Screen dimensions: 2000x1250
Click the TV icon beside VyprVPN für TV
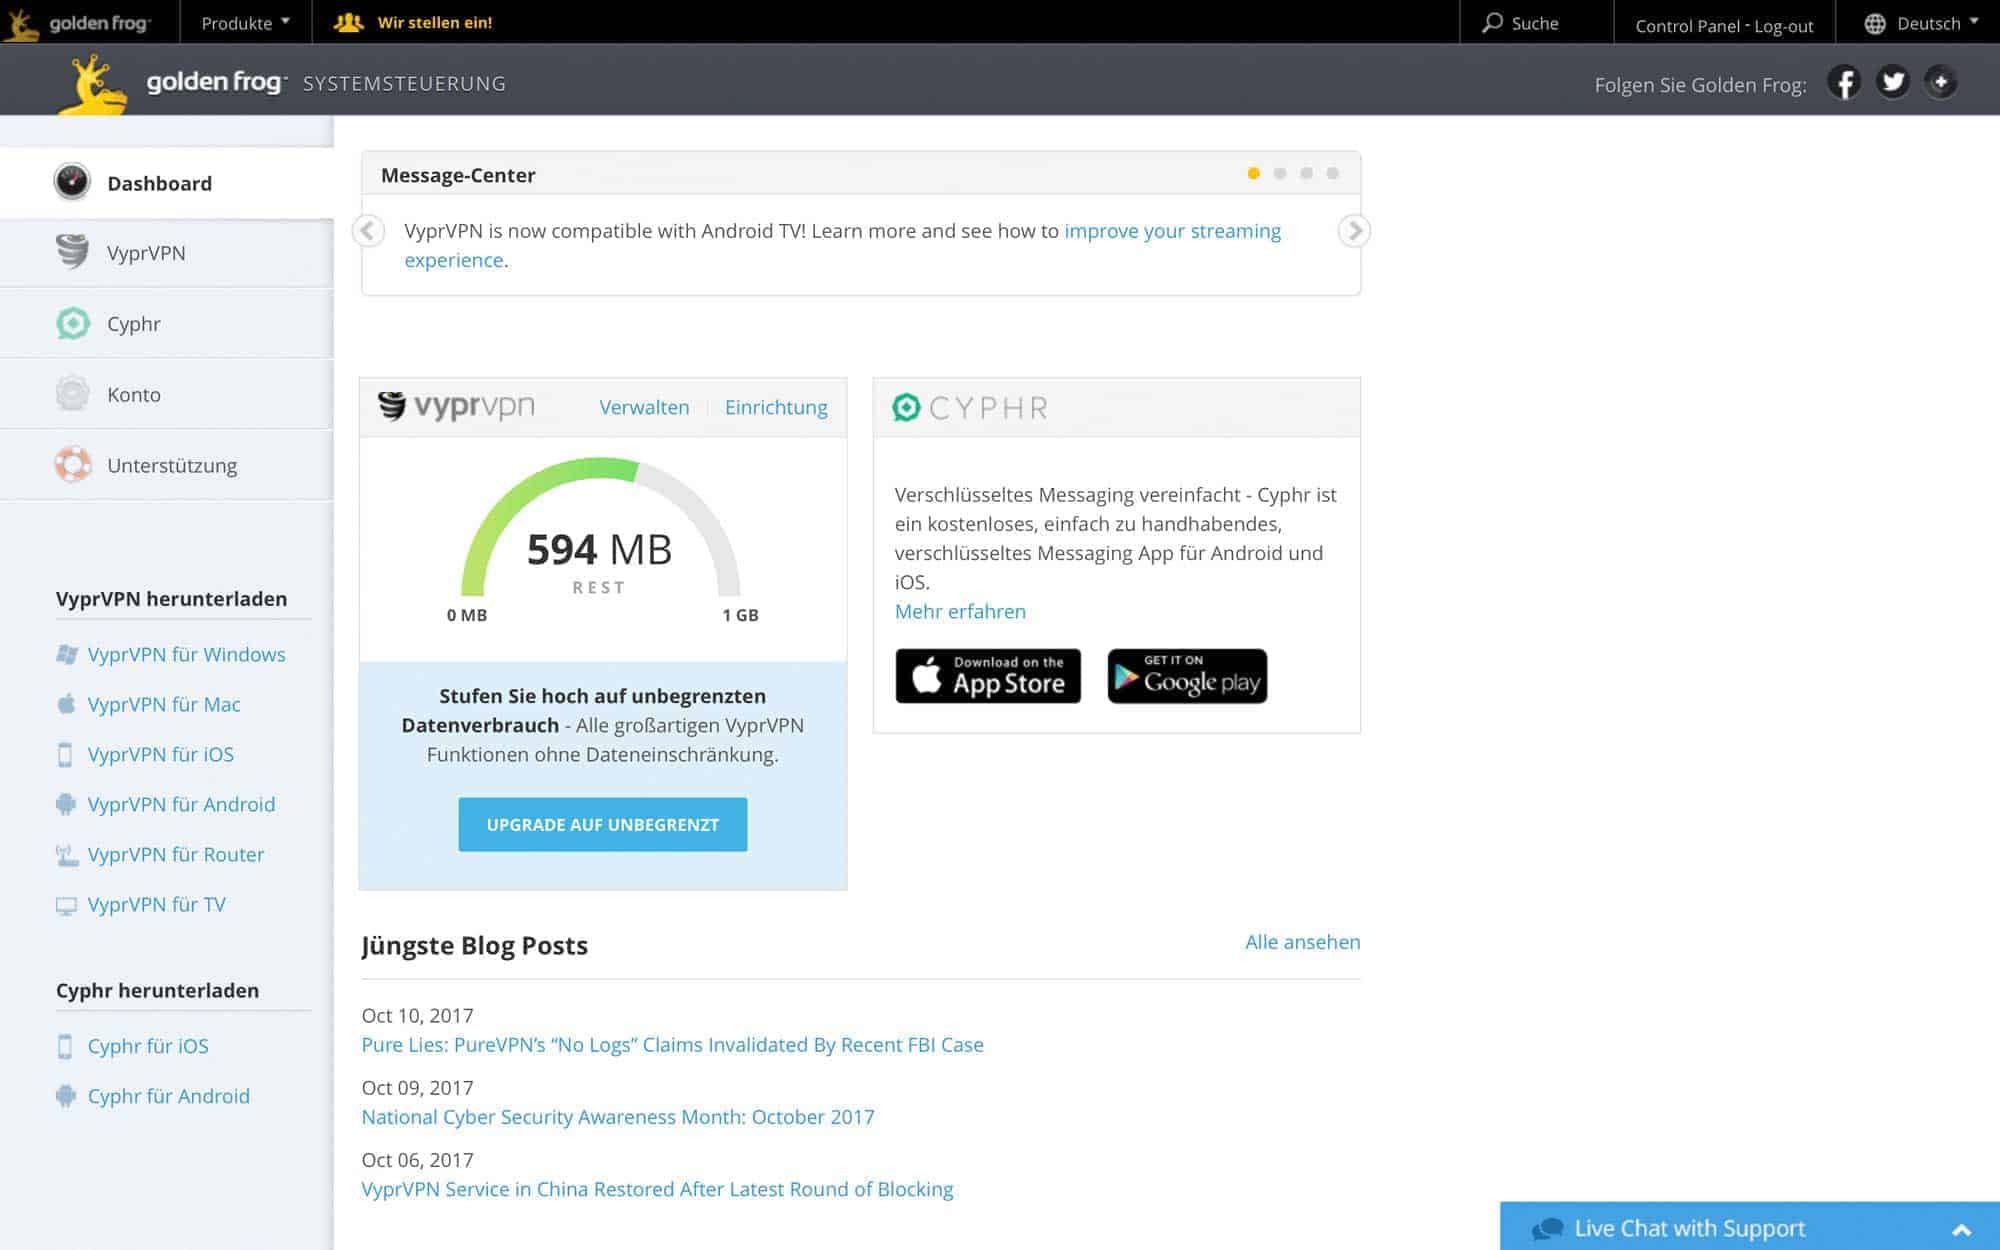click(66, 905)
